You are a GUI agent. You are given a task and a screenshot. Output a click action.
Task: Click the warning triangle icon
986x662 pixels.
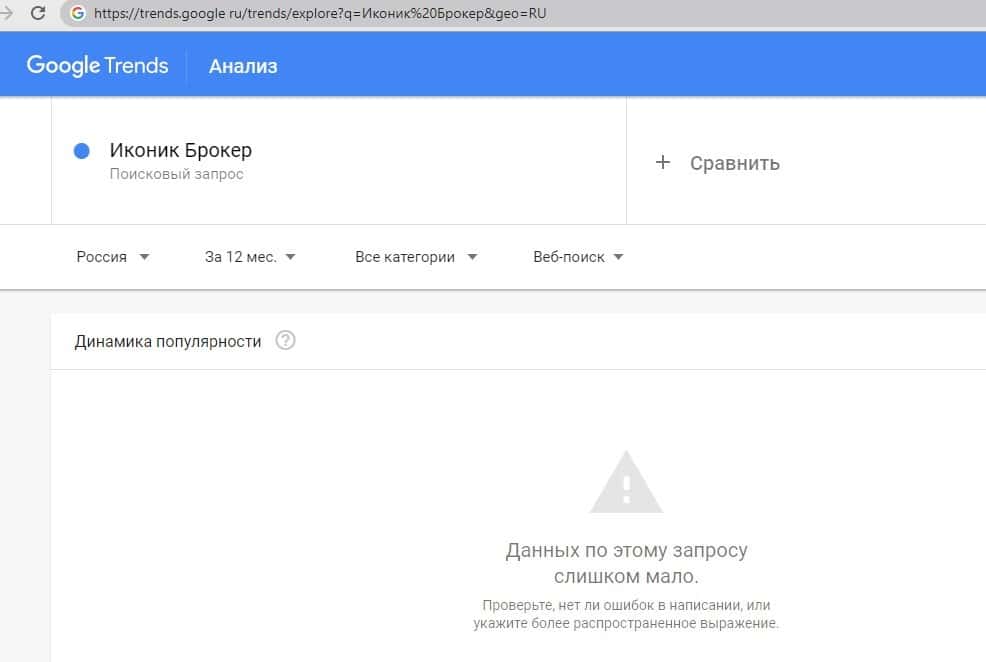click(x=625, y=483)
